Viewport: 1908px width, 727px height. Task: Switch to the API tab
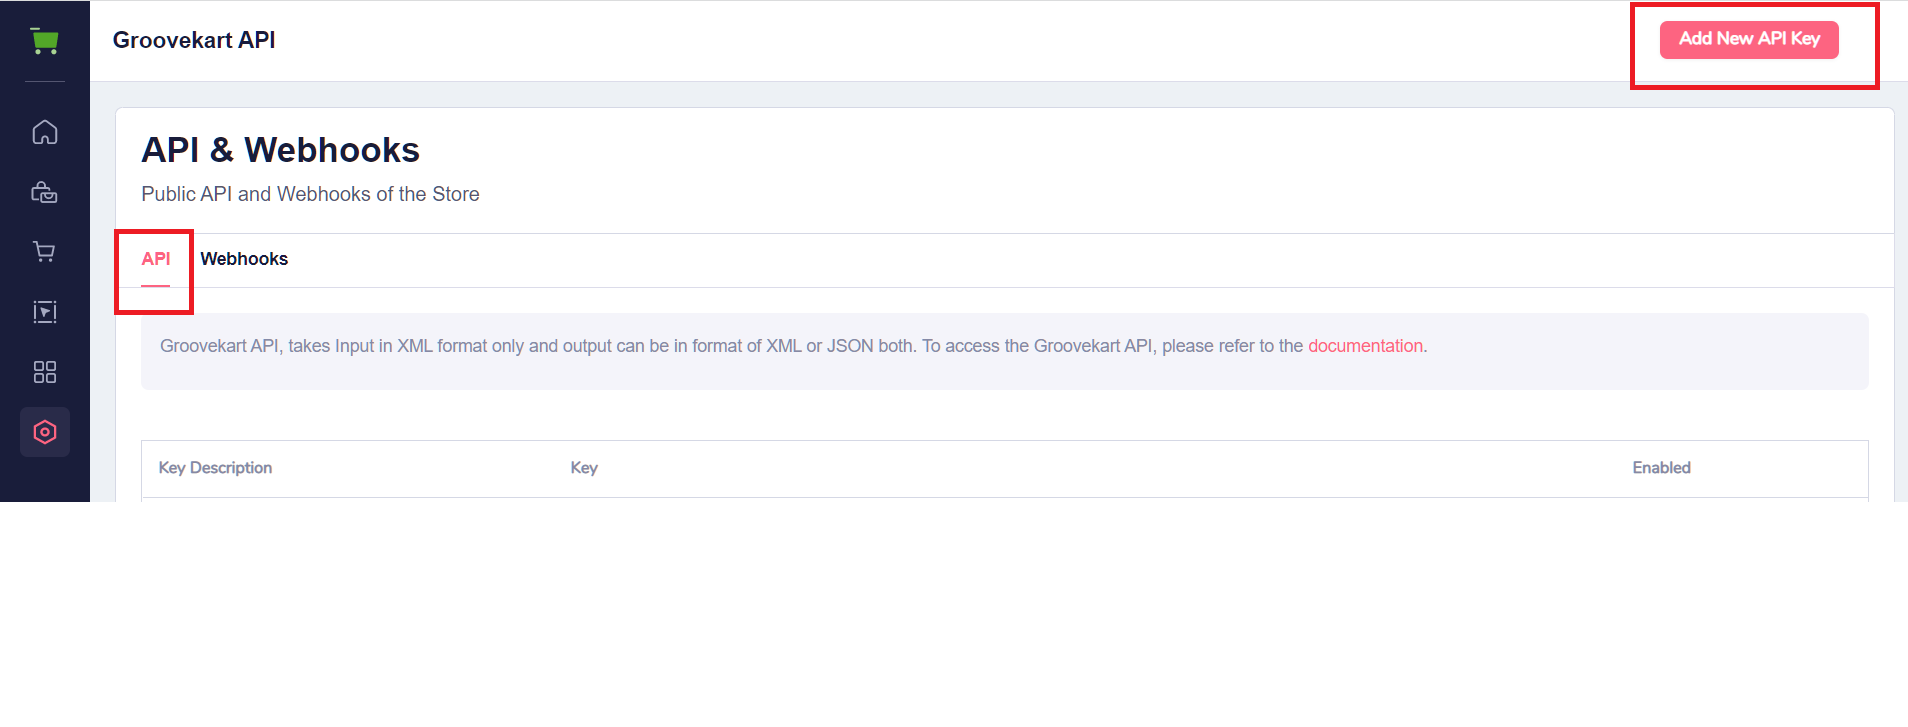tap(156, 259)
